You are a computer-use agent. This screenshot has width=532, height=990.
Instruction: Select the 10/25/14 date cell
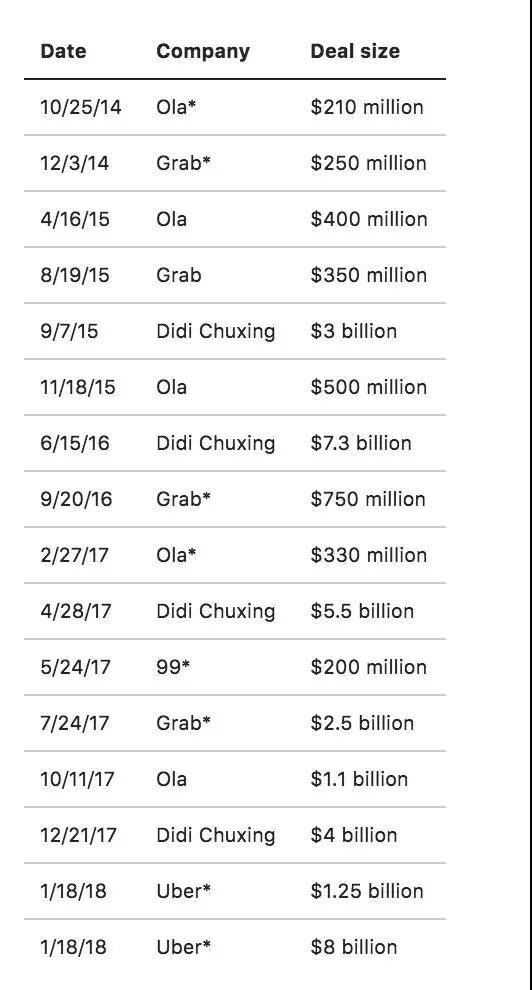(x=80, y=107)
